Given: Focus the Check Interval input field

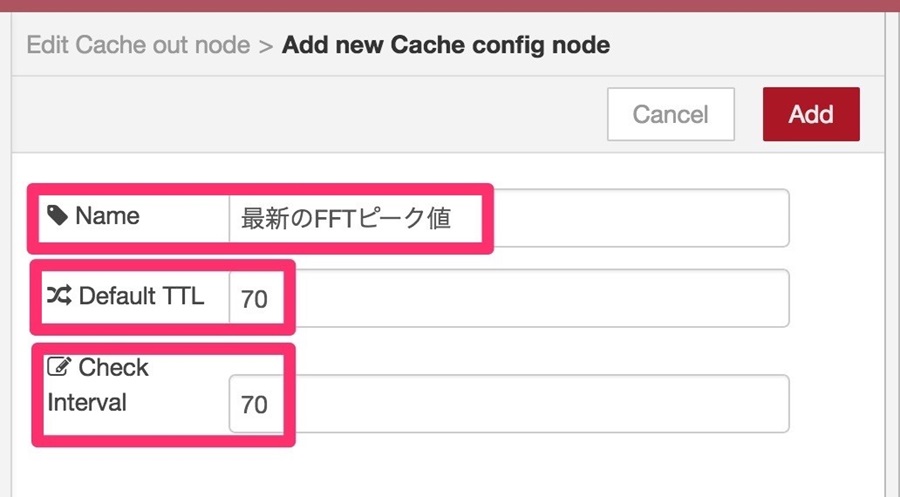Looking at the screenshot, I should 509,403.
